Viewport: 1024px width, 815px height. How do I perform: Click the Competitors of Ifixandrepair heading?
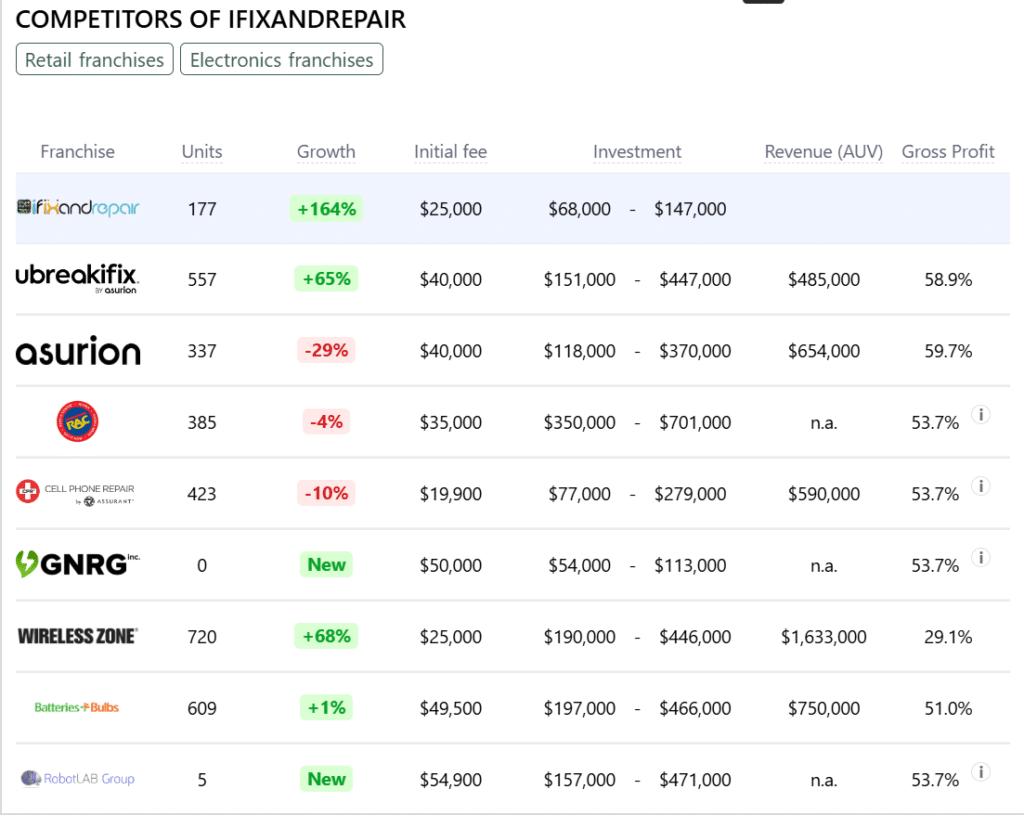[210, 19]
